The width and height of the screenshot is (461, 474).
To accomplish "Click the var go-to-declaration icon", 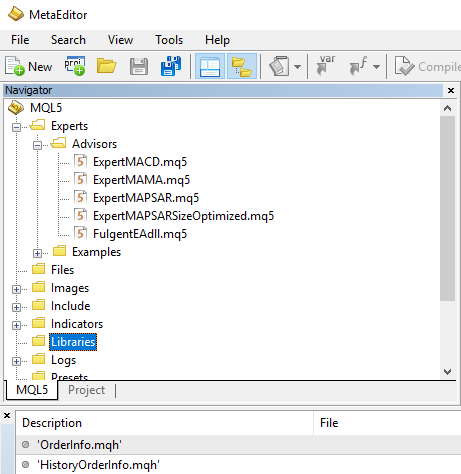I will pos(326,65).
